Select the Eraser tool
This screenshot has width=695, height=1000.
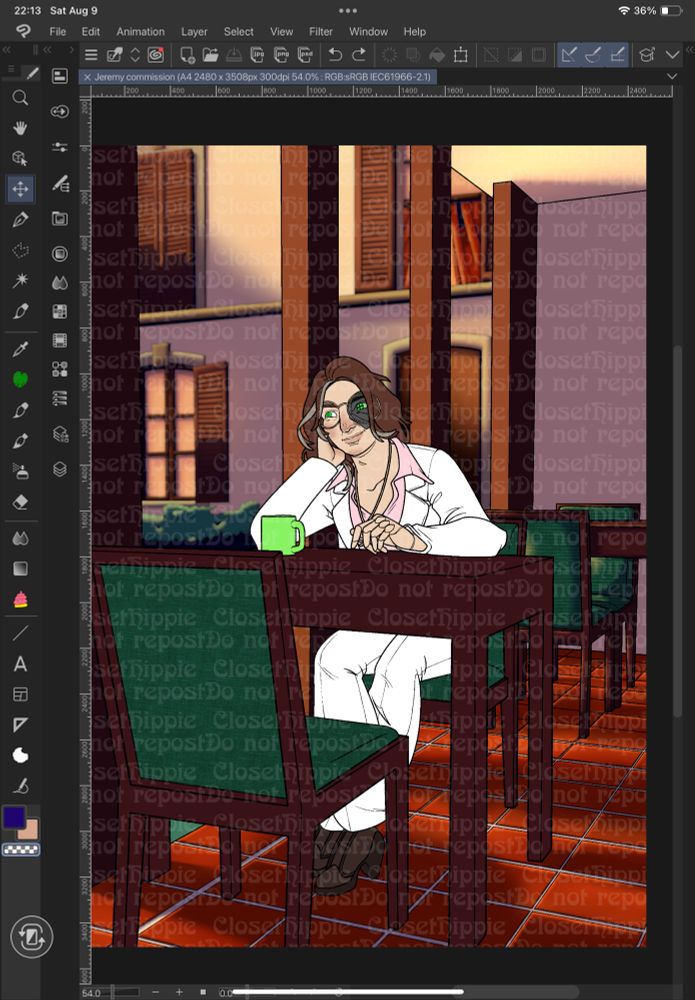tap(20, 502)
